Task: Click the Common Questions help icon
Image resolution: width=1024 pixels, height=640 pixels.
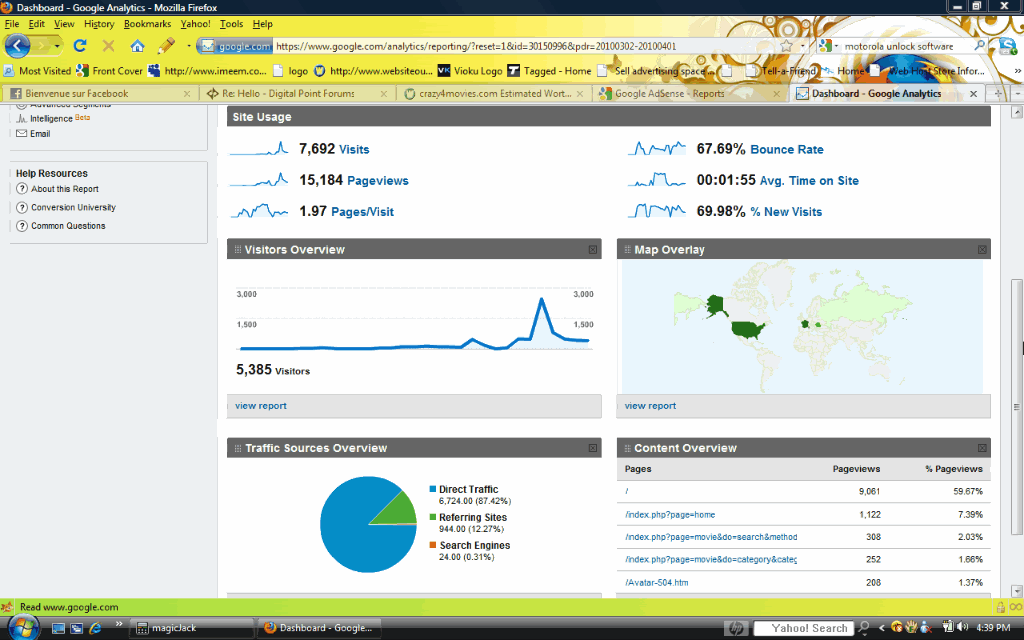Action: (22, 226)
